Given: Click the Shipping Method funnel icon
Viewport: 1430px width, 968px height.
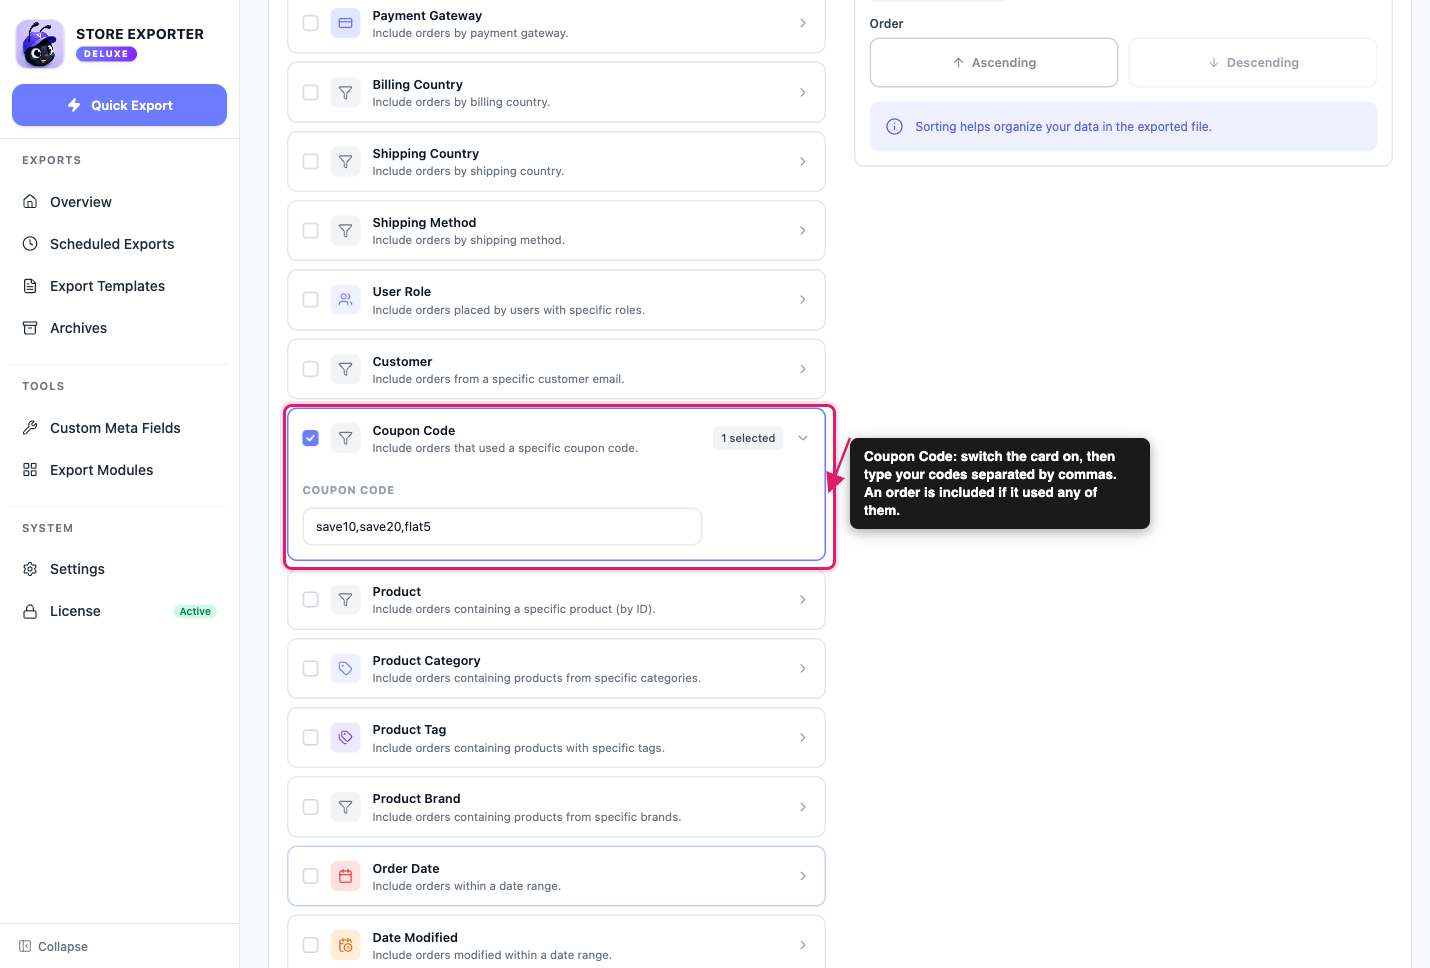Looking at the screenshot, I should coord(345,231).
